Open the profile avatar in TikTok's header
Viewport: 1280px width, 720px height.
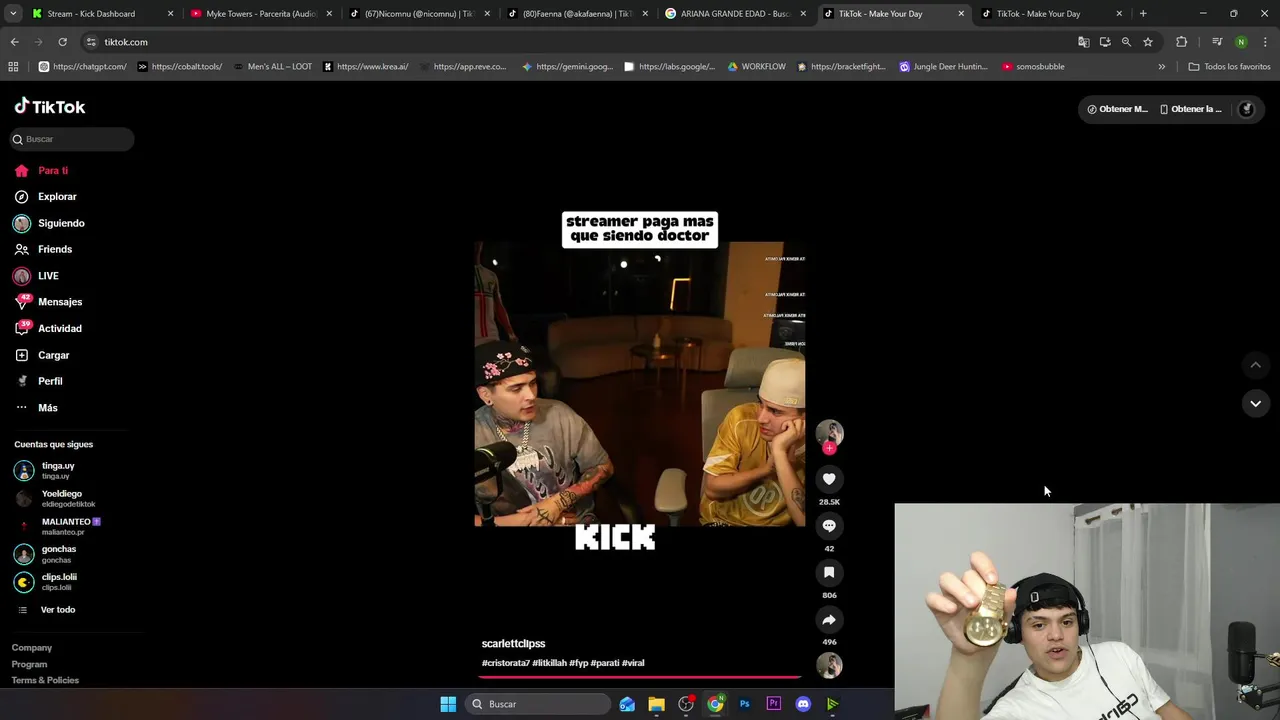[1246, 109]
